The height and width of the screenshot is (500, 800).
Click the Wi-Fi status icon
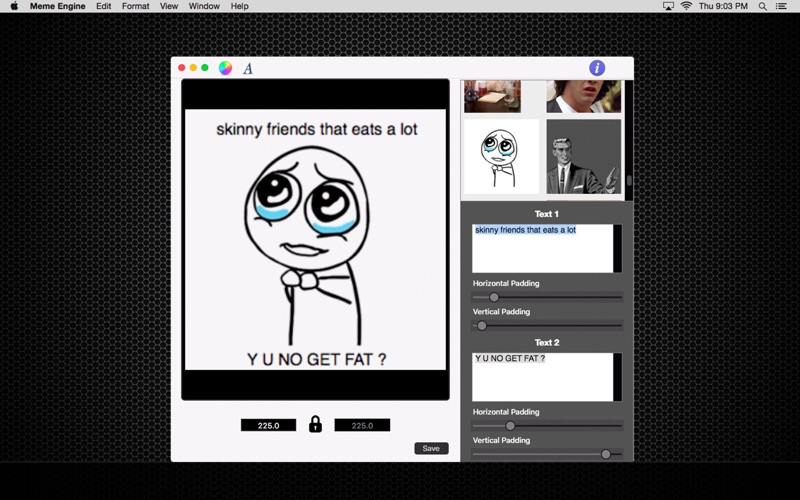pyautogui.click(x=686, y=6)
